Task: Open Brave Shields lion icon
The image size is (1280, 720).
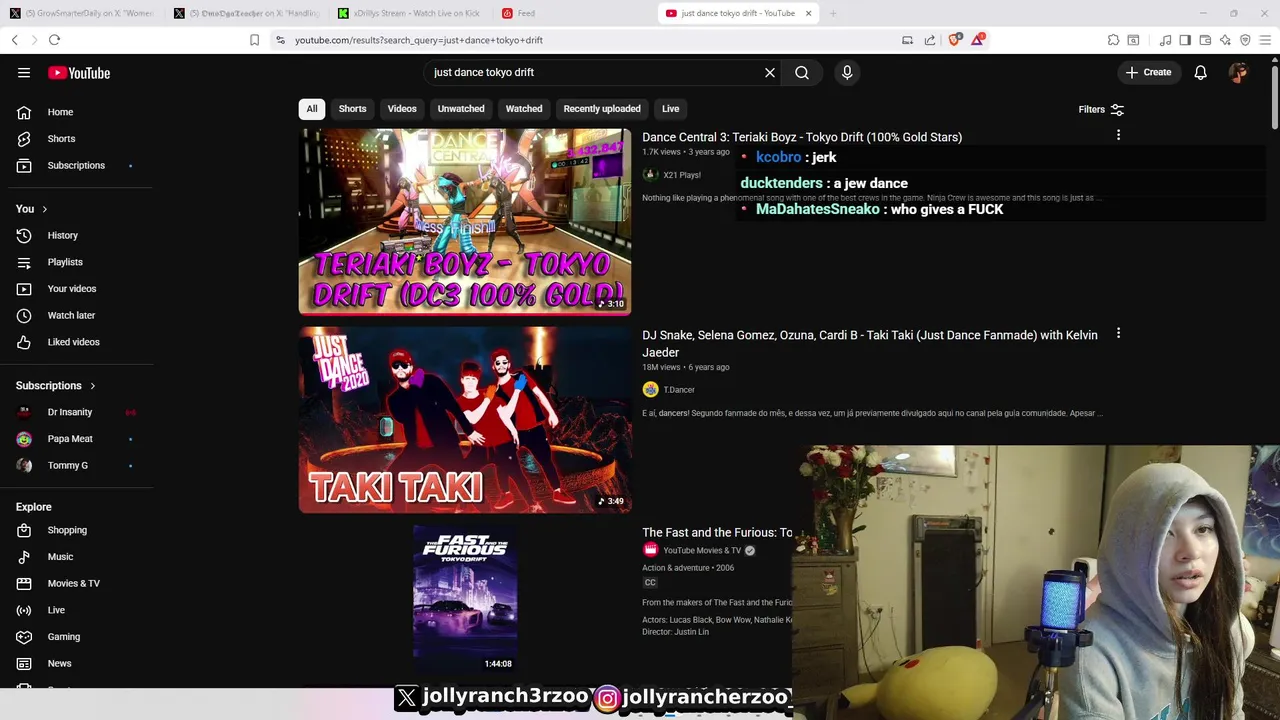Action: (x=955, y=40)
